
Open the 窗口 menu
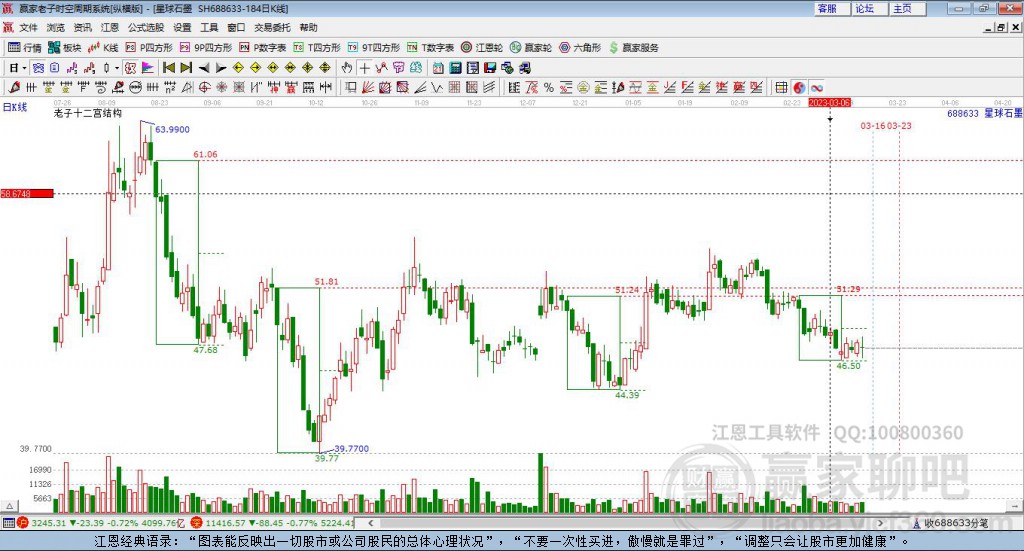click(x=236, y=27)
